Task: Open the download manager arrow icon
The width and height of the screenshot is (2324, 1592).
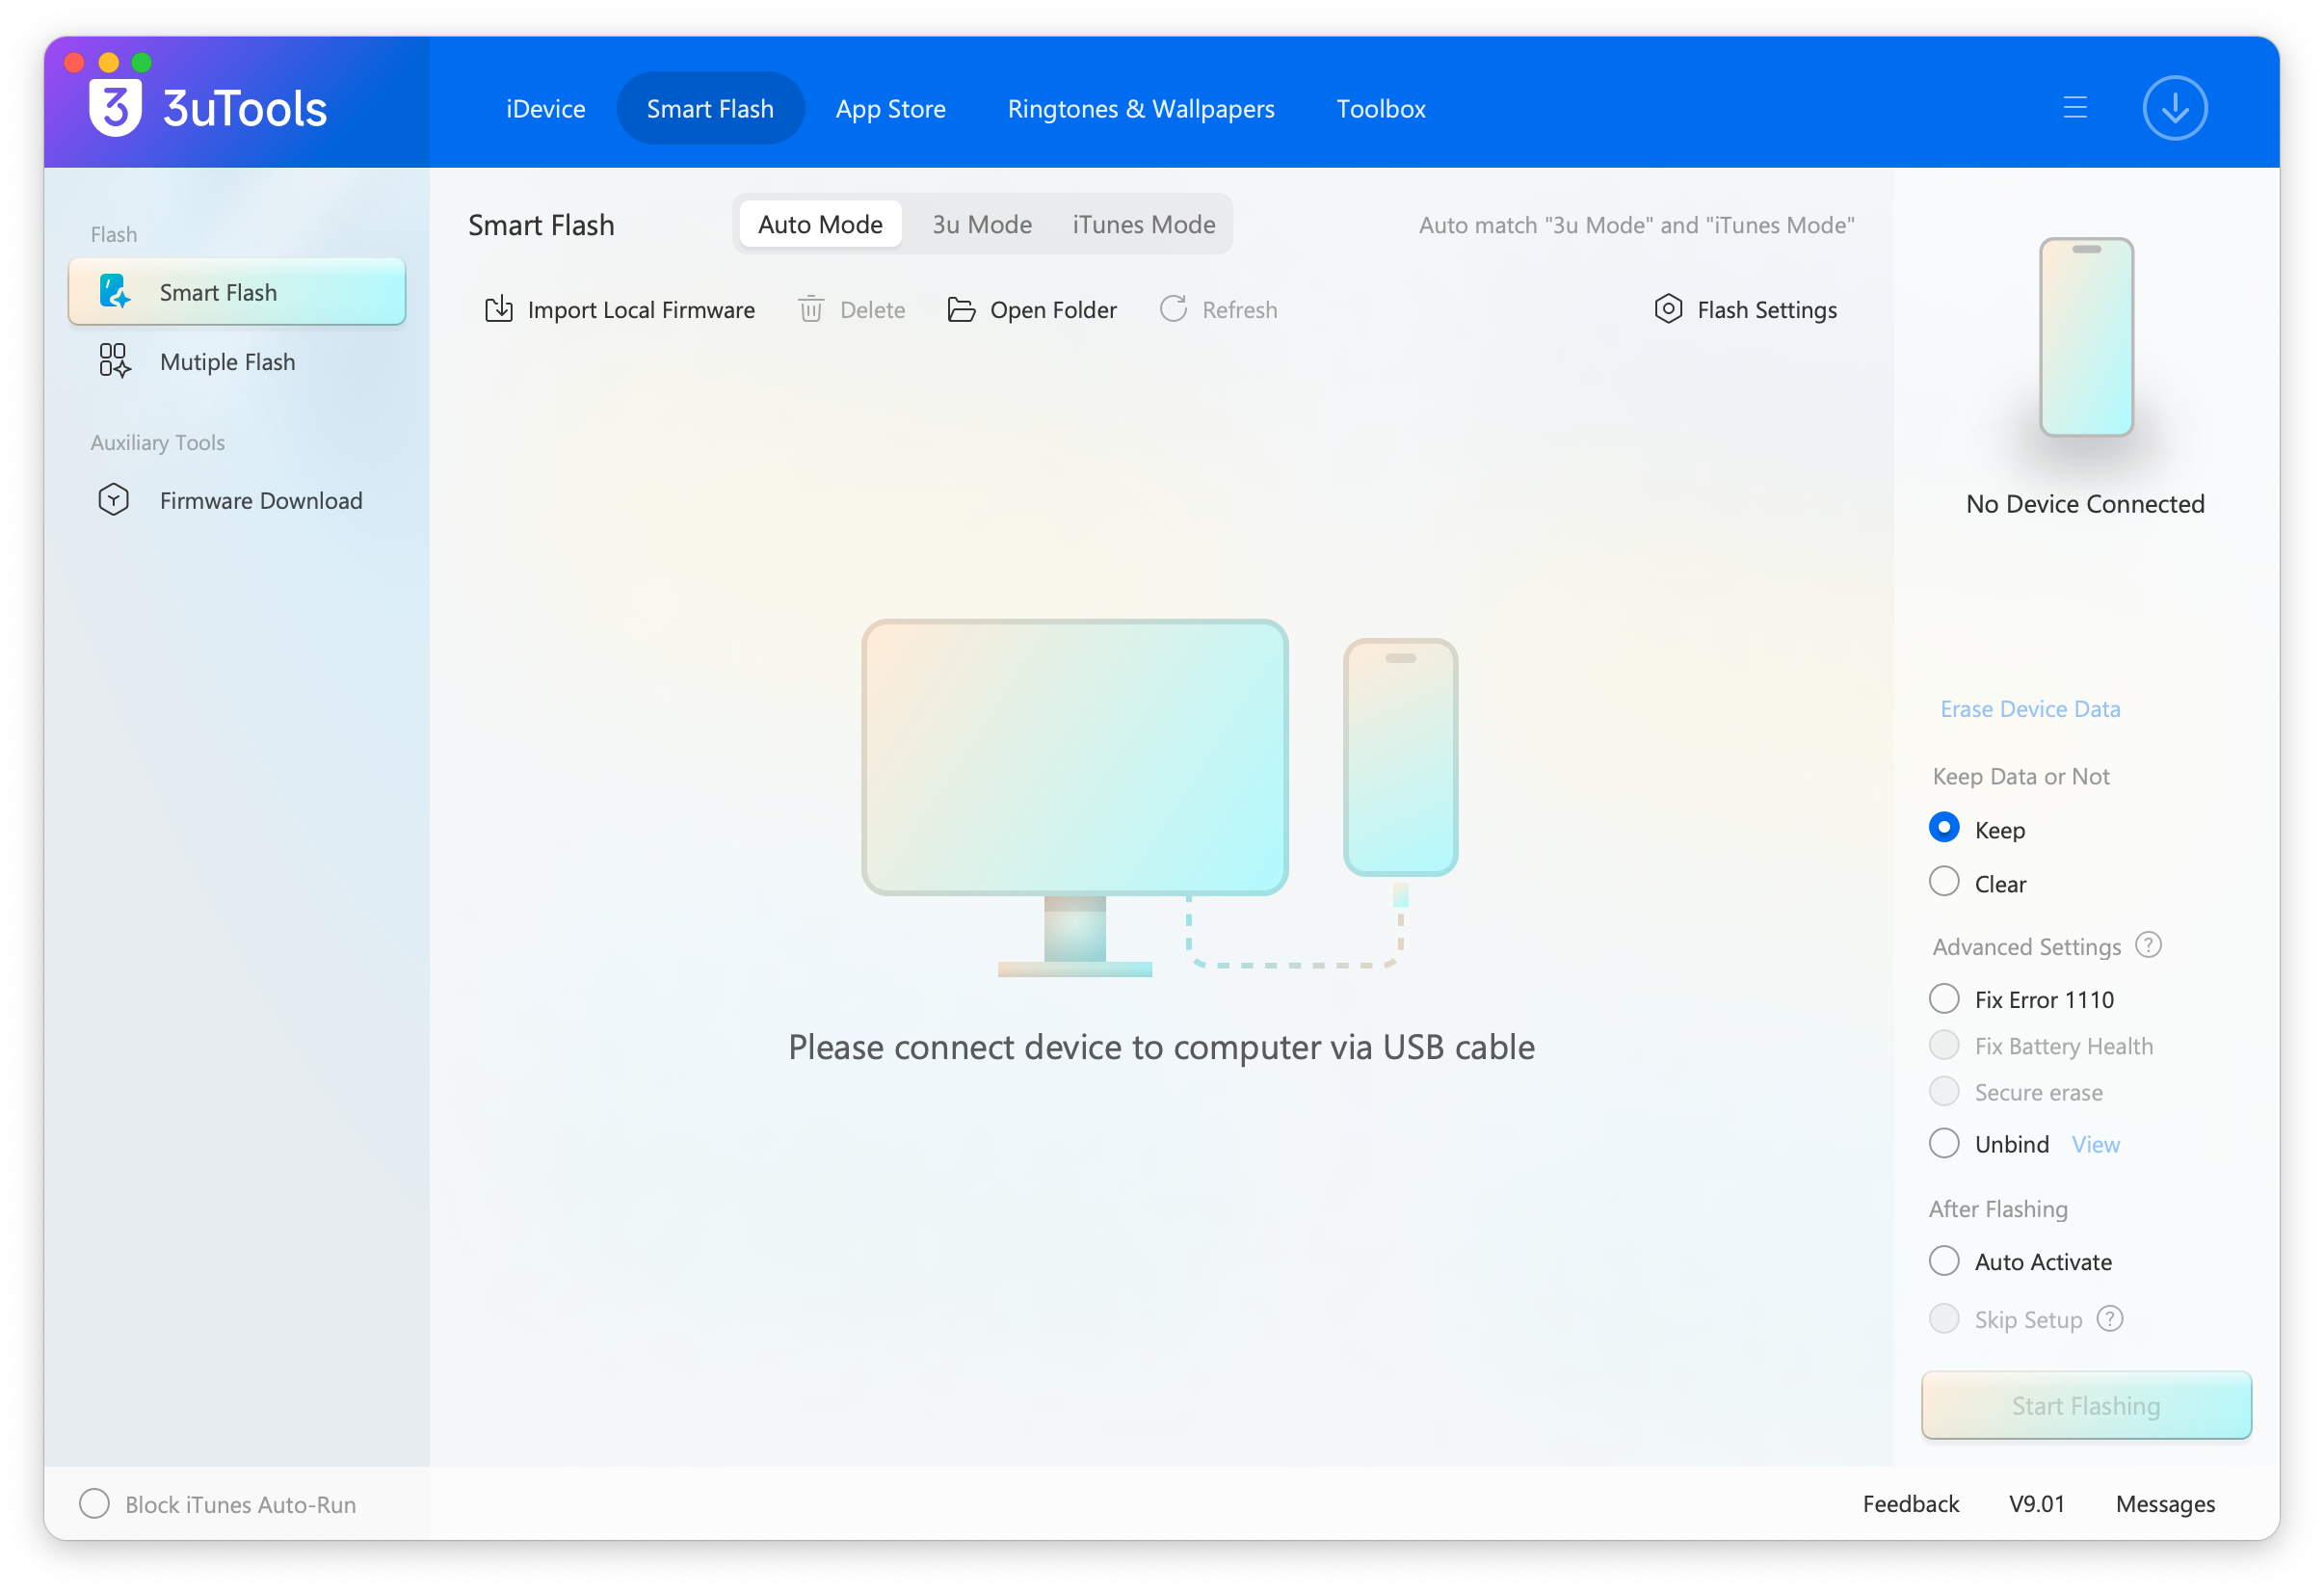Action: click(x=2174, y=108)
